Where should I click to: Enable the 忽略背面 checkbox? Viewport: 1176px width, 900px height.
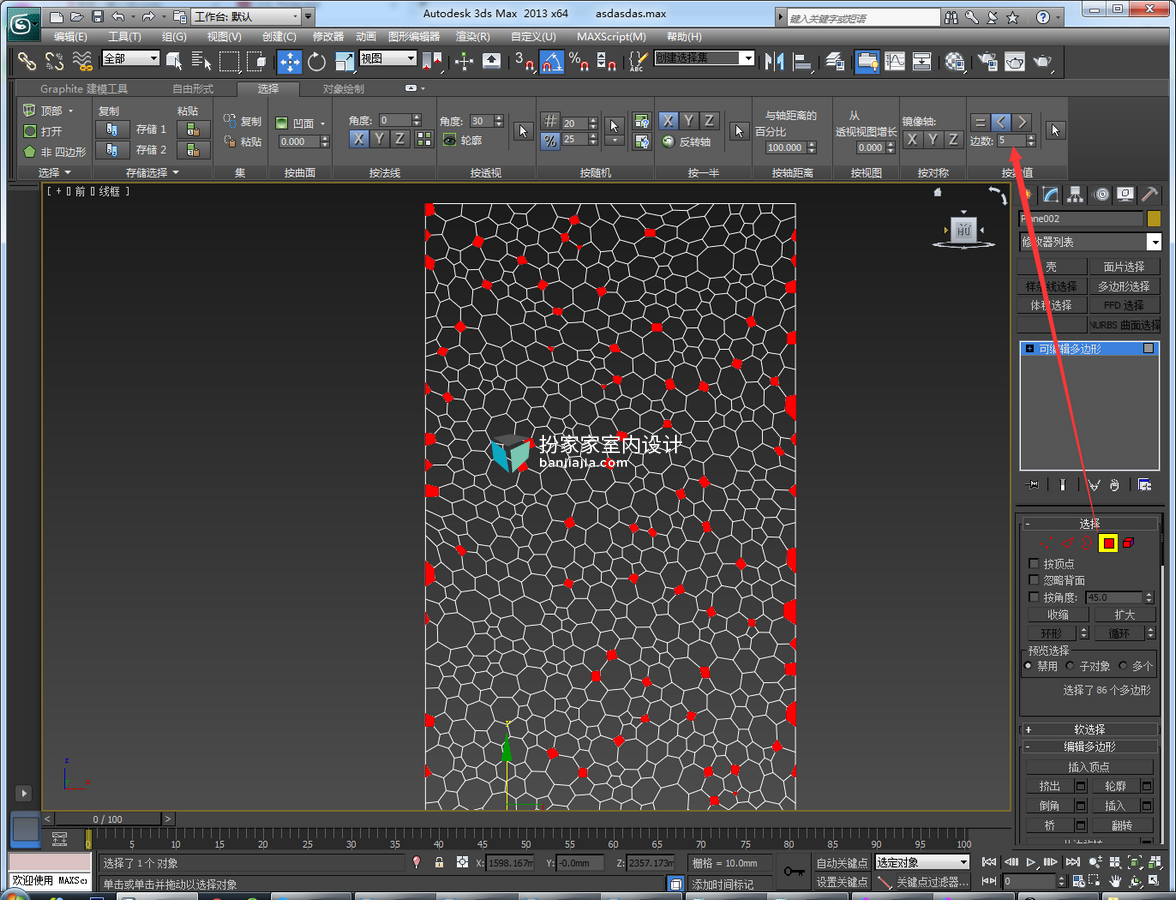[1034, 580]
